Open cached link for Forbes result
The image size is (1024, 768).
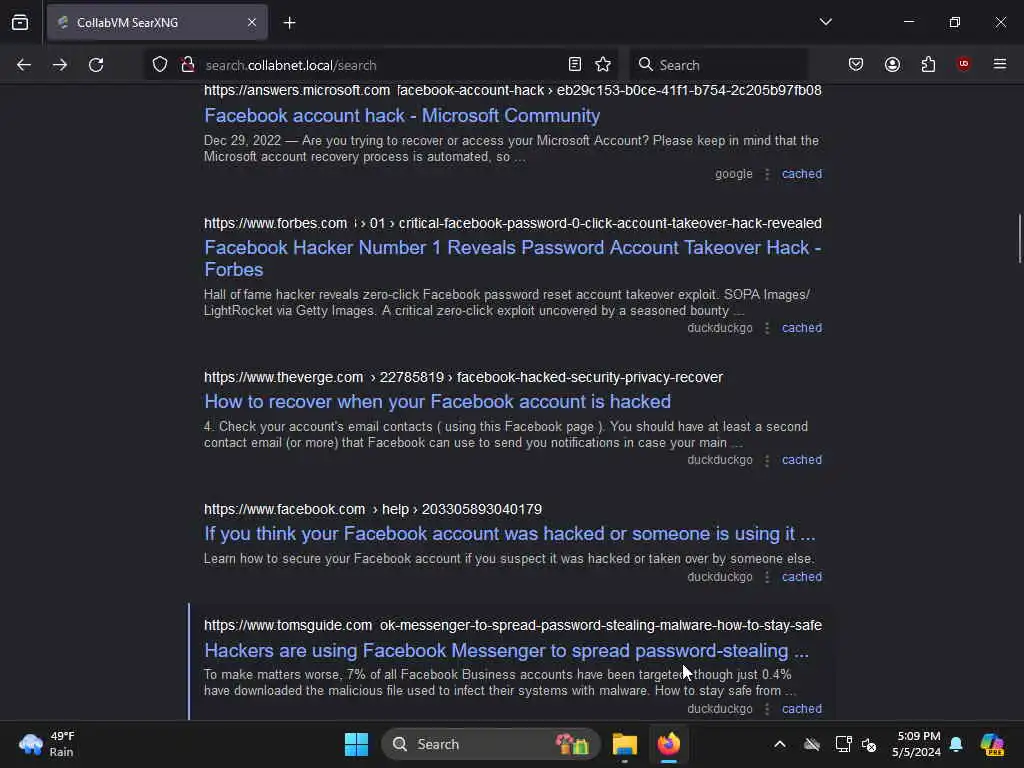click(802, 328)
